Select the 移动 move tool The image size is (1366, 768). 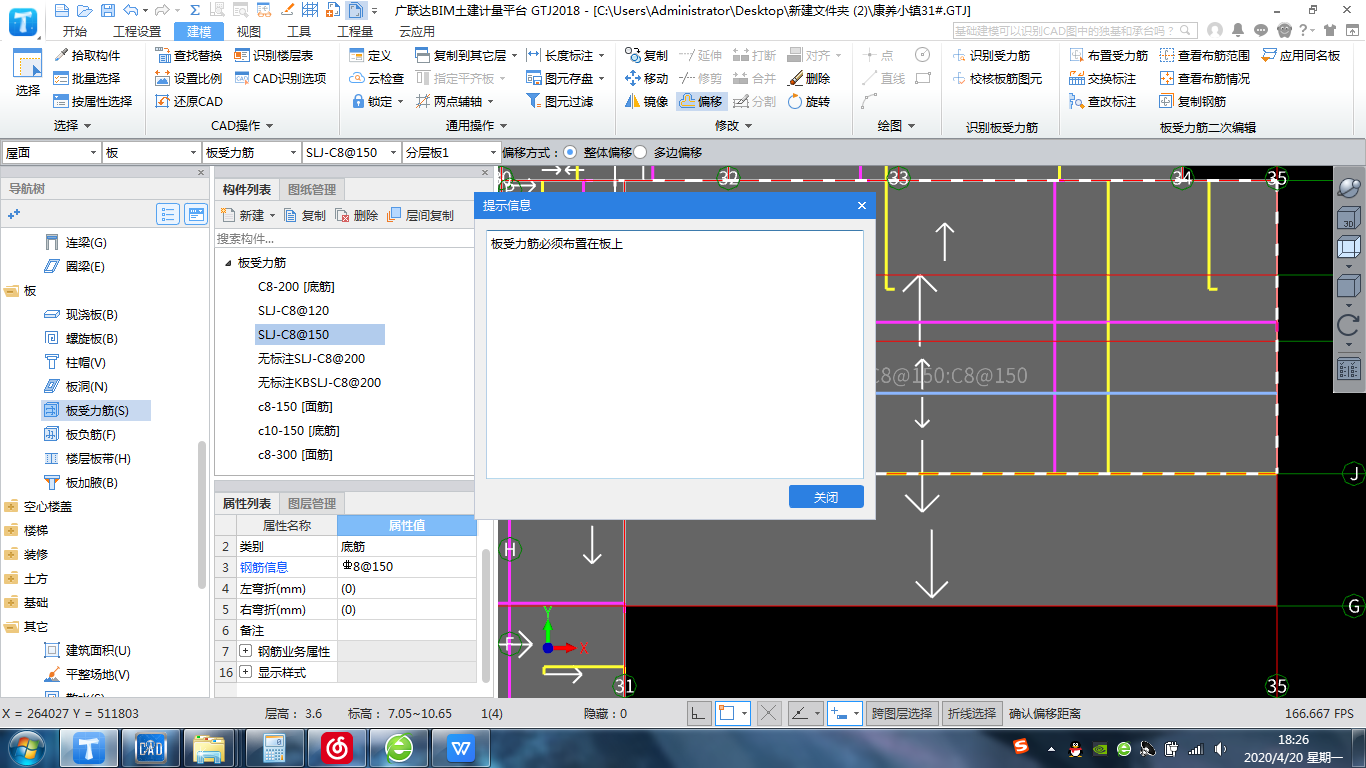click(647, 78)
